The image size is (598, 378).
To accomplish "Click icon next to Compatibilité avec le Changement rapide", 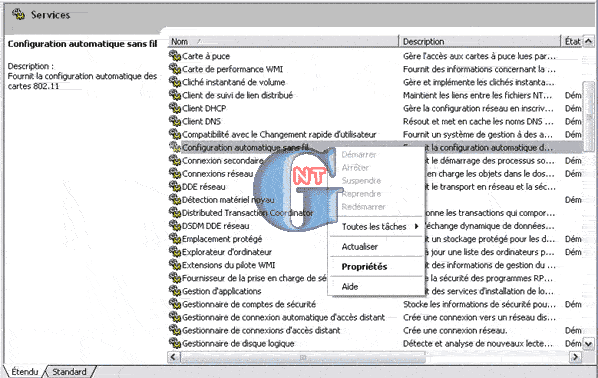I will (175, 134).
